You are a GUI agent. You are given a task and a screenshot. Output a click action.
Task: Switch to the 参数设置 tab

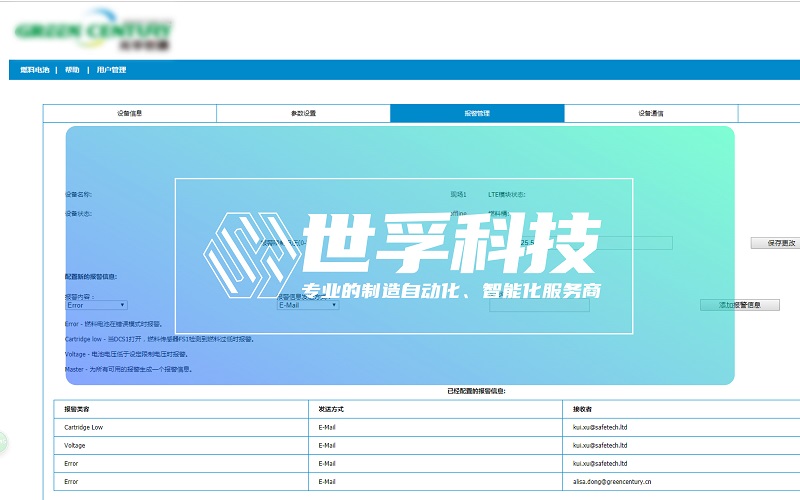click(303, 113)
